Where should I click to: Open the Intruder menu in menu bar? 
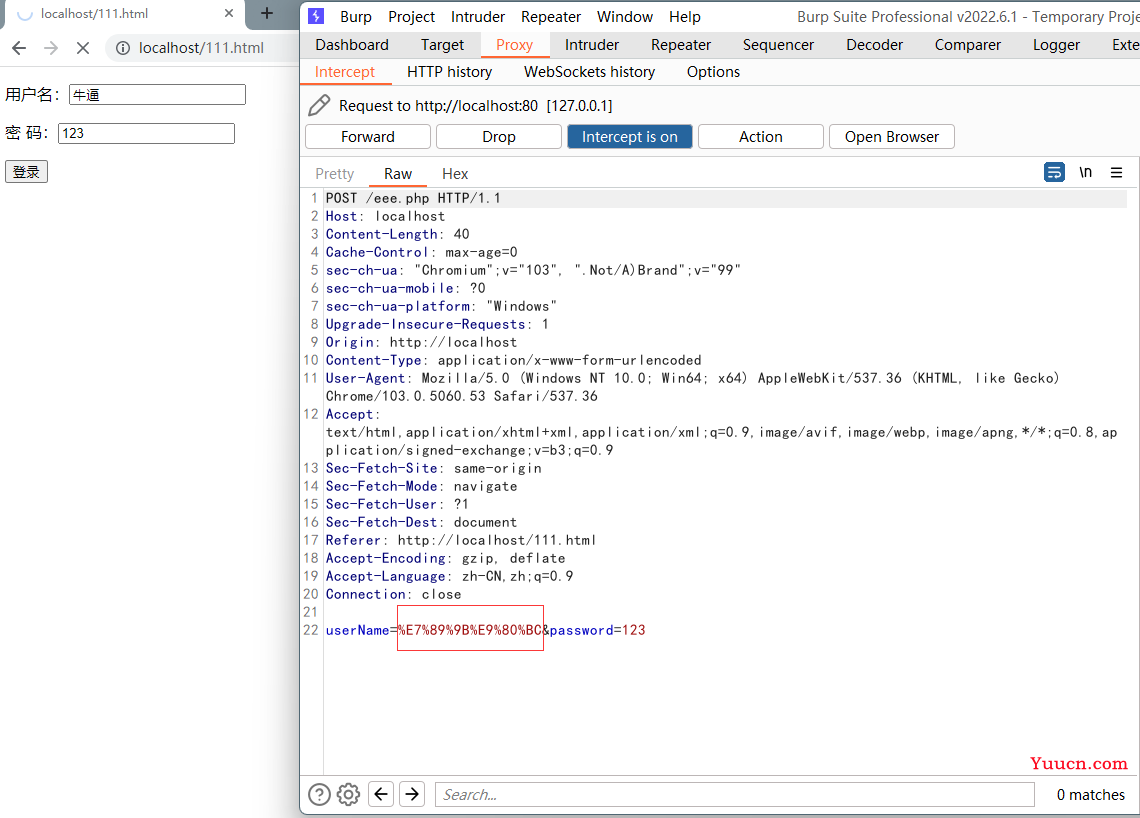478,17
